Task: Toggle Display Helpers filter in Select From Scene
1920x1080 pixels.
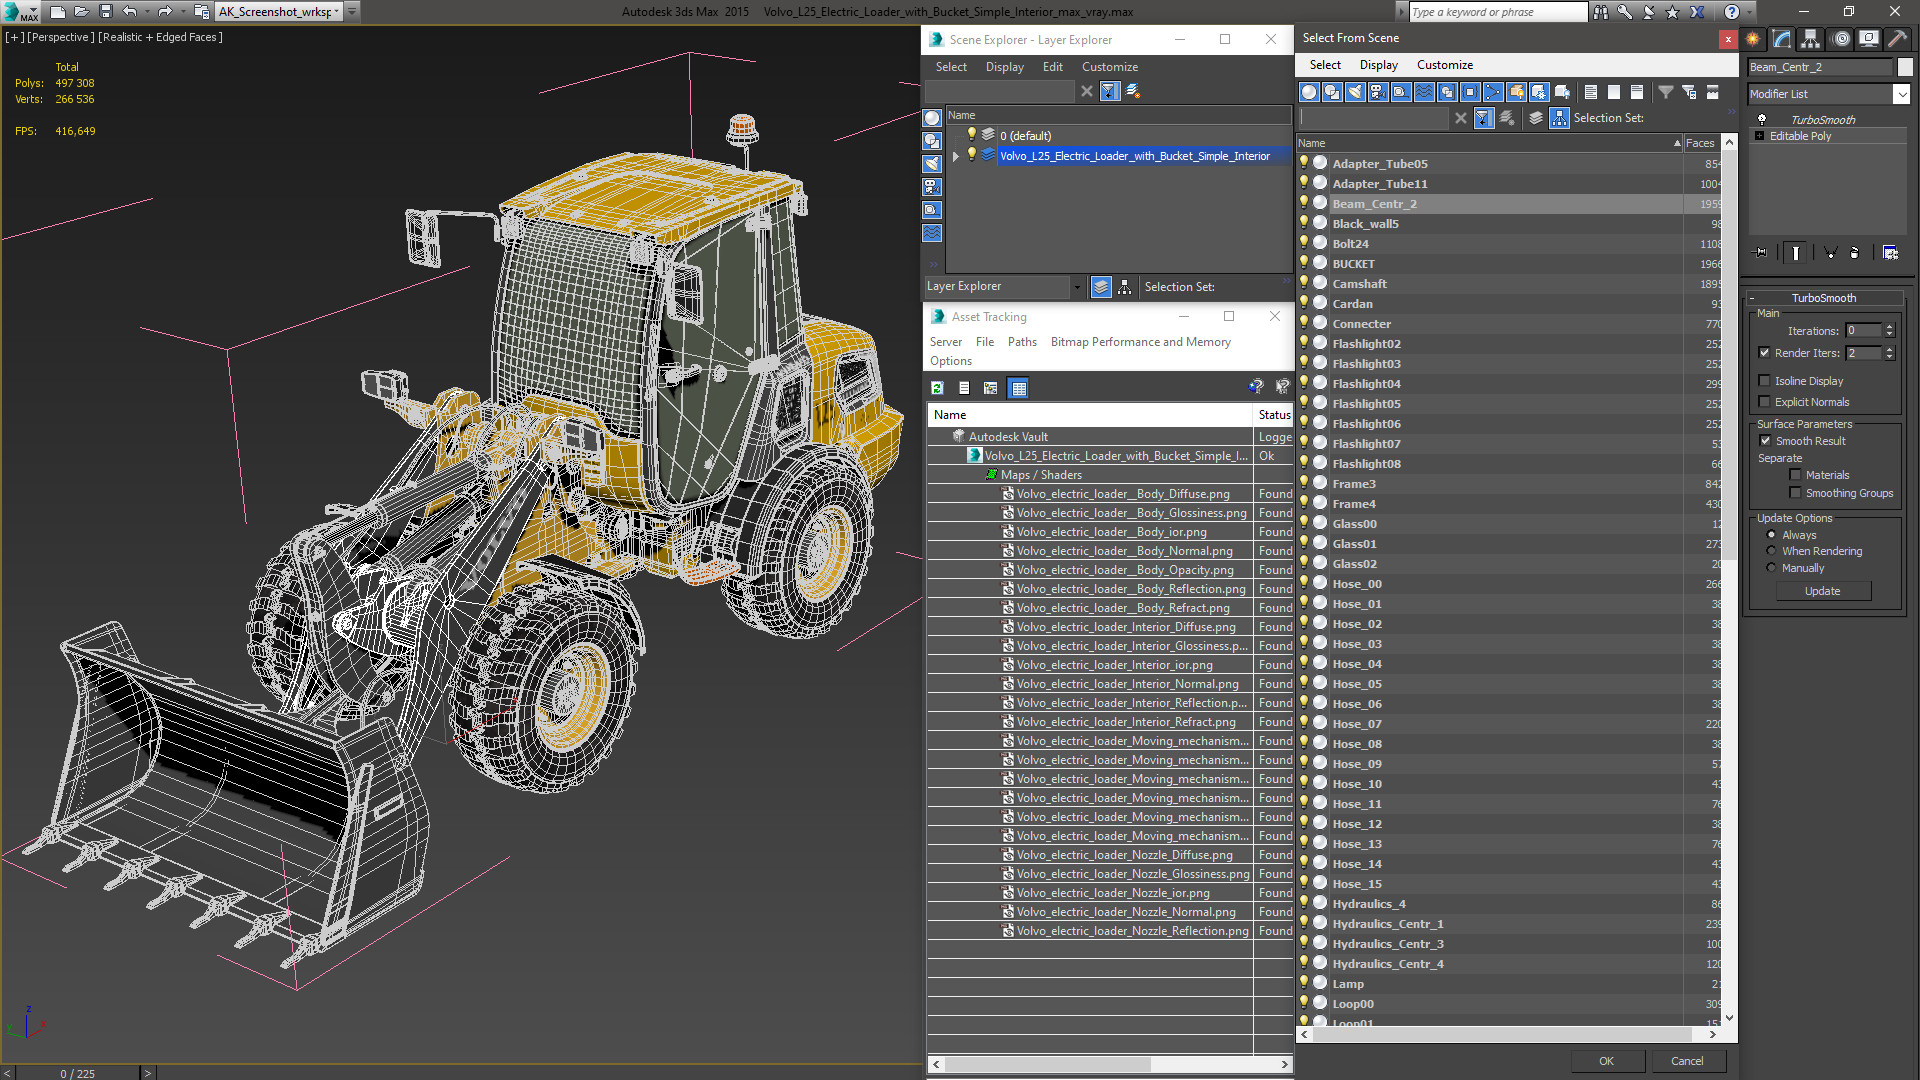Action: [1401, 92]
